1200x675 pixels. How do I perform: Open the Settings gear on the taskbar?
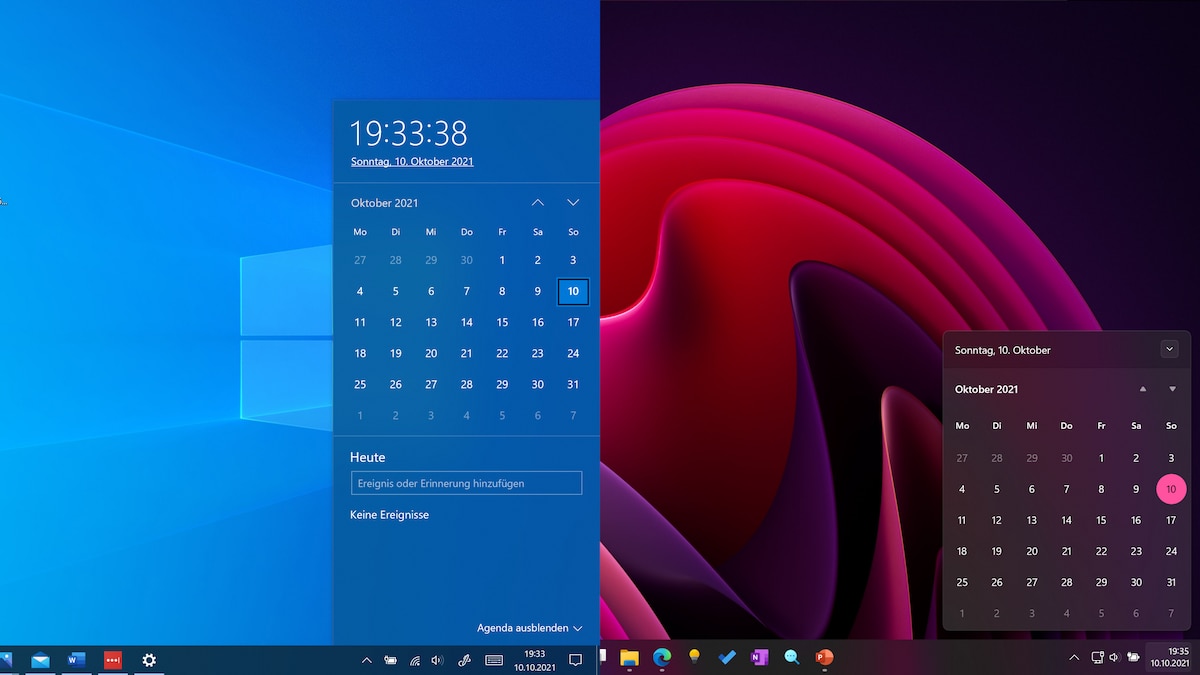(x=148, y=660)
